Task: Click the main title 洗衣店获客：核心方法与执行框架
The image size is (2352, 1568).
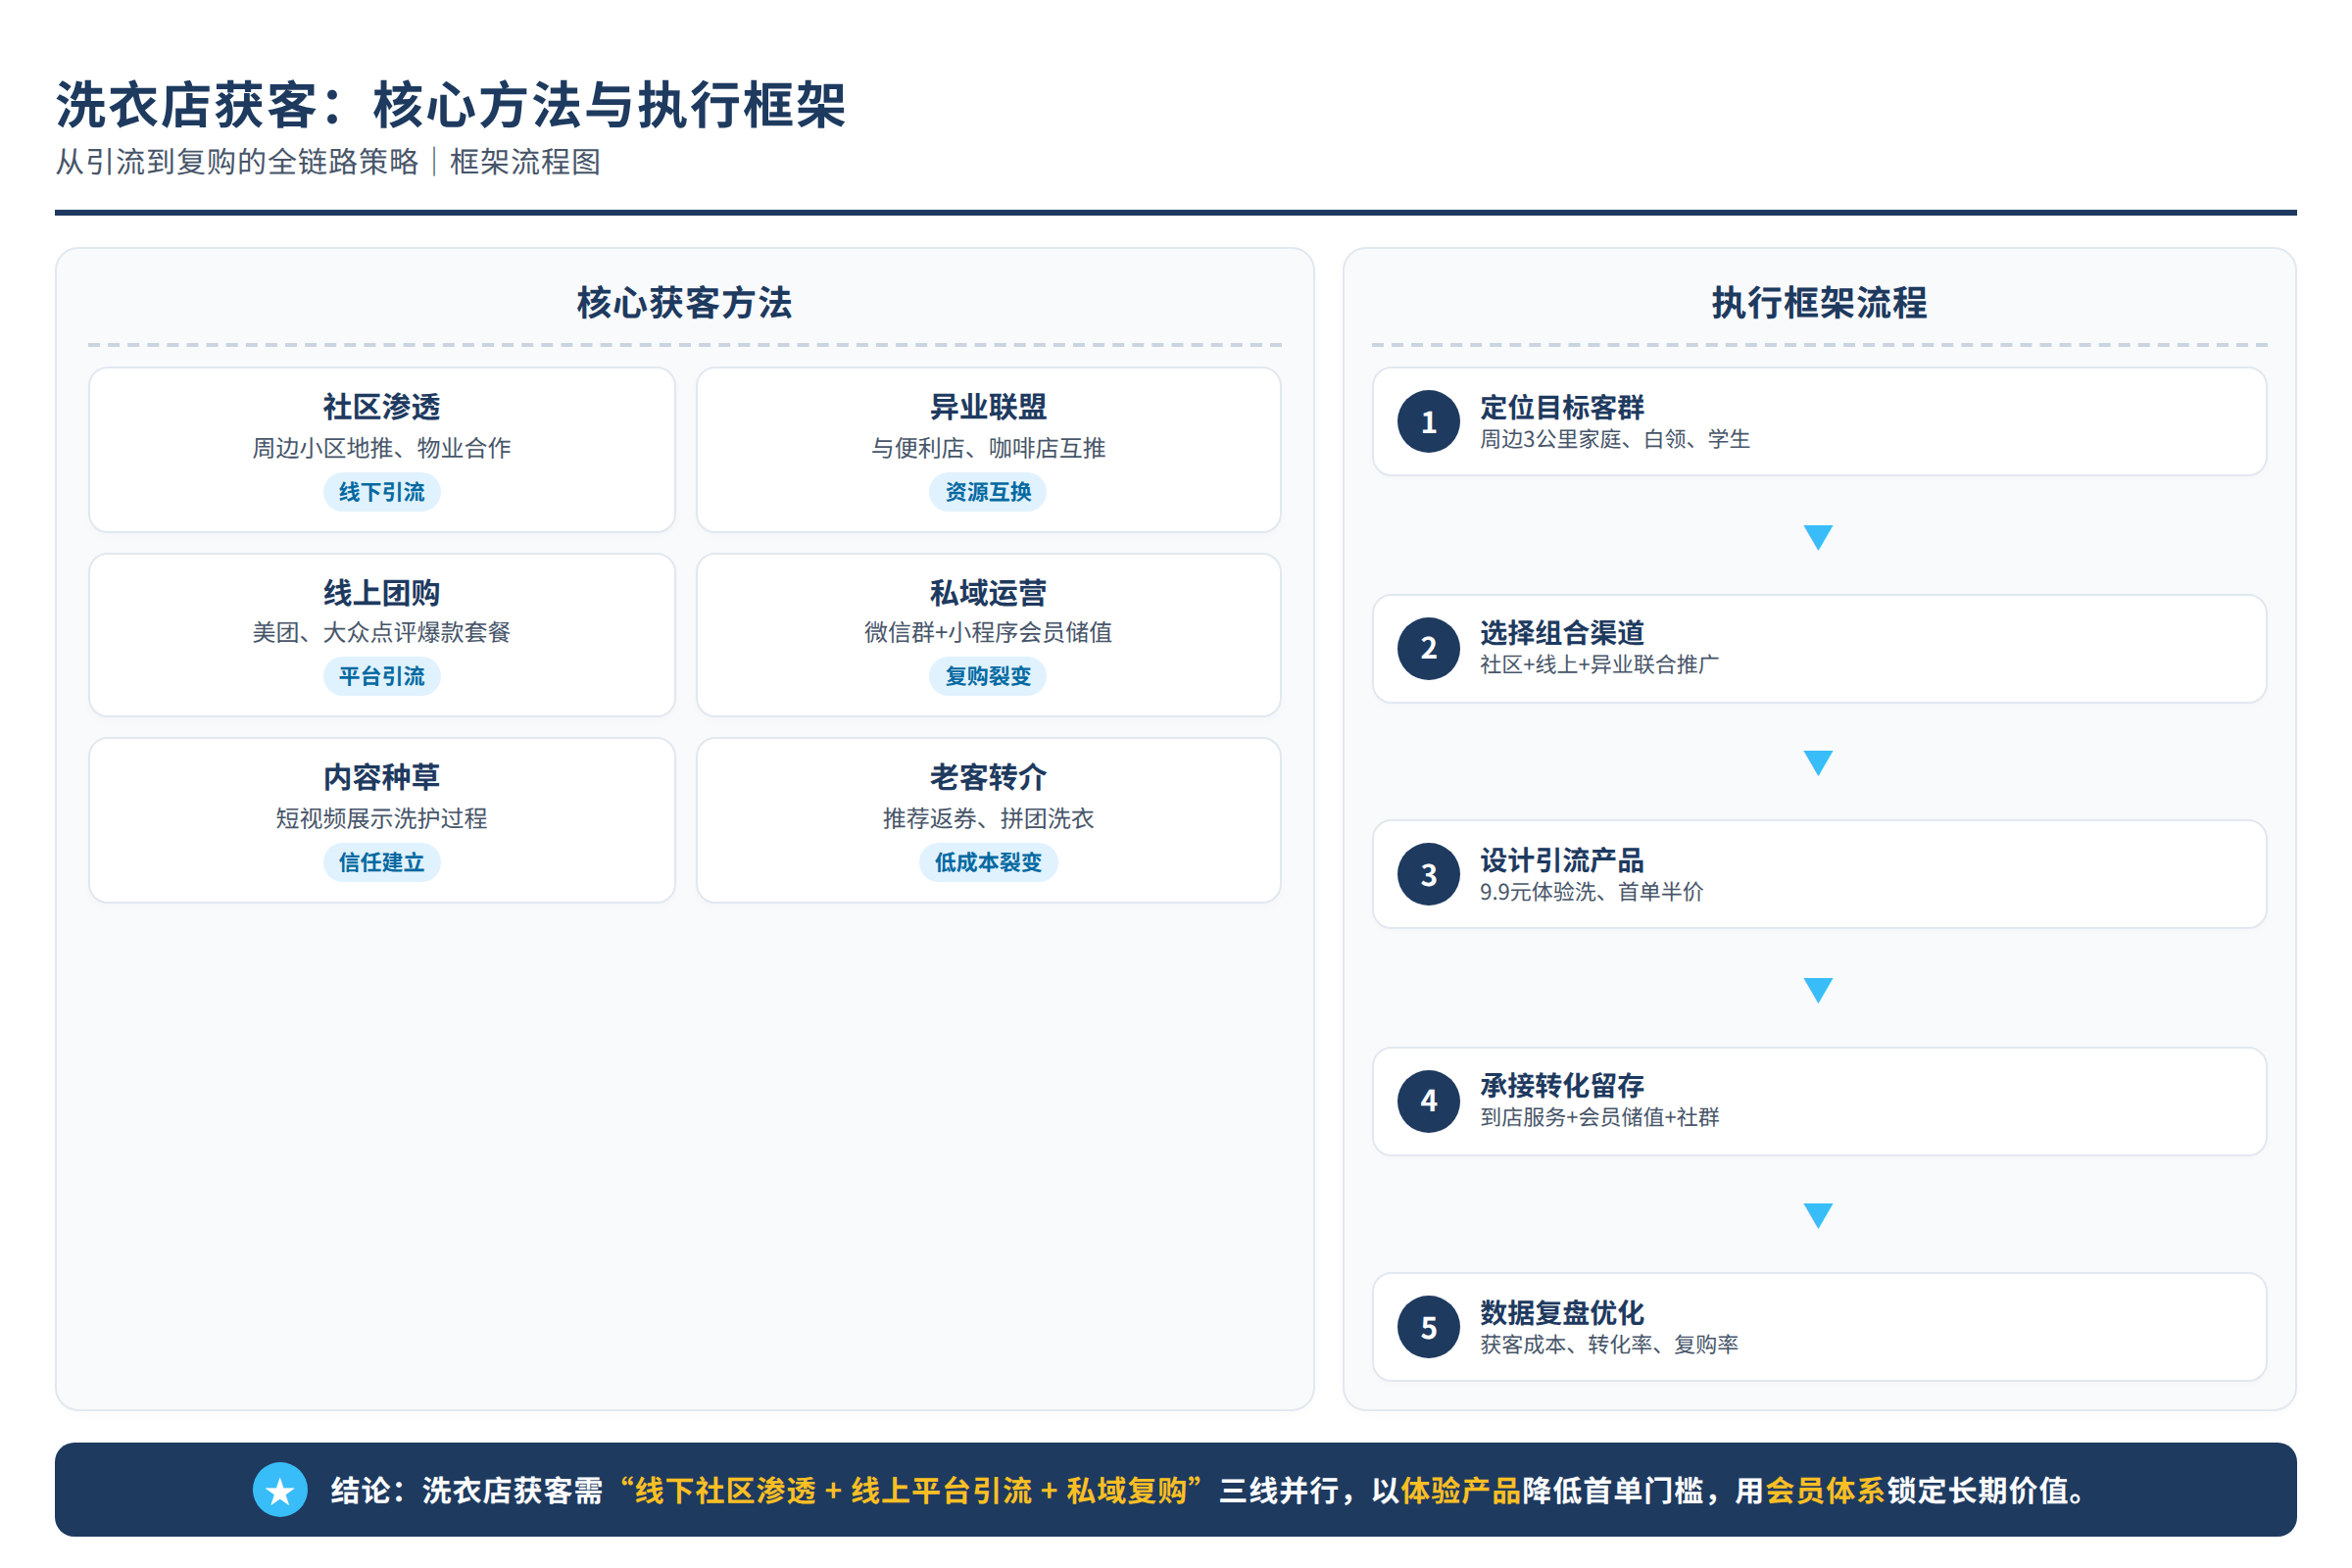Action: tap(451, 105)
